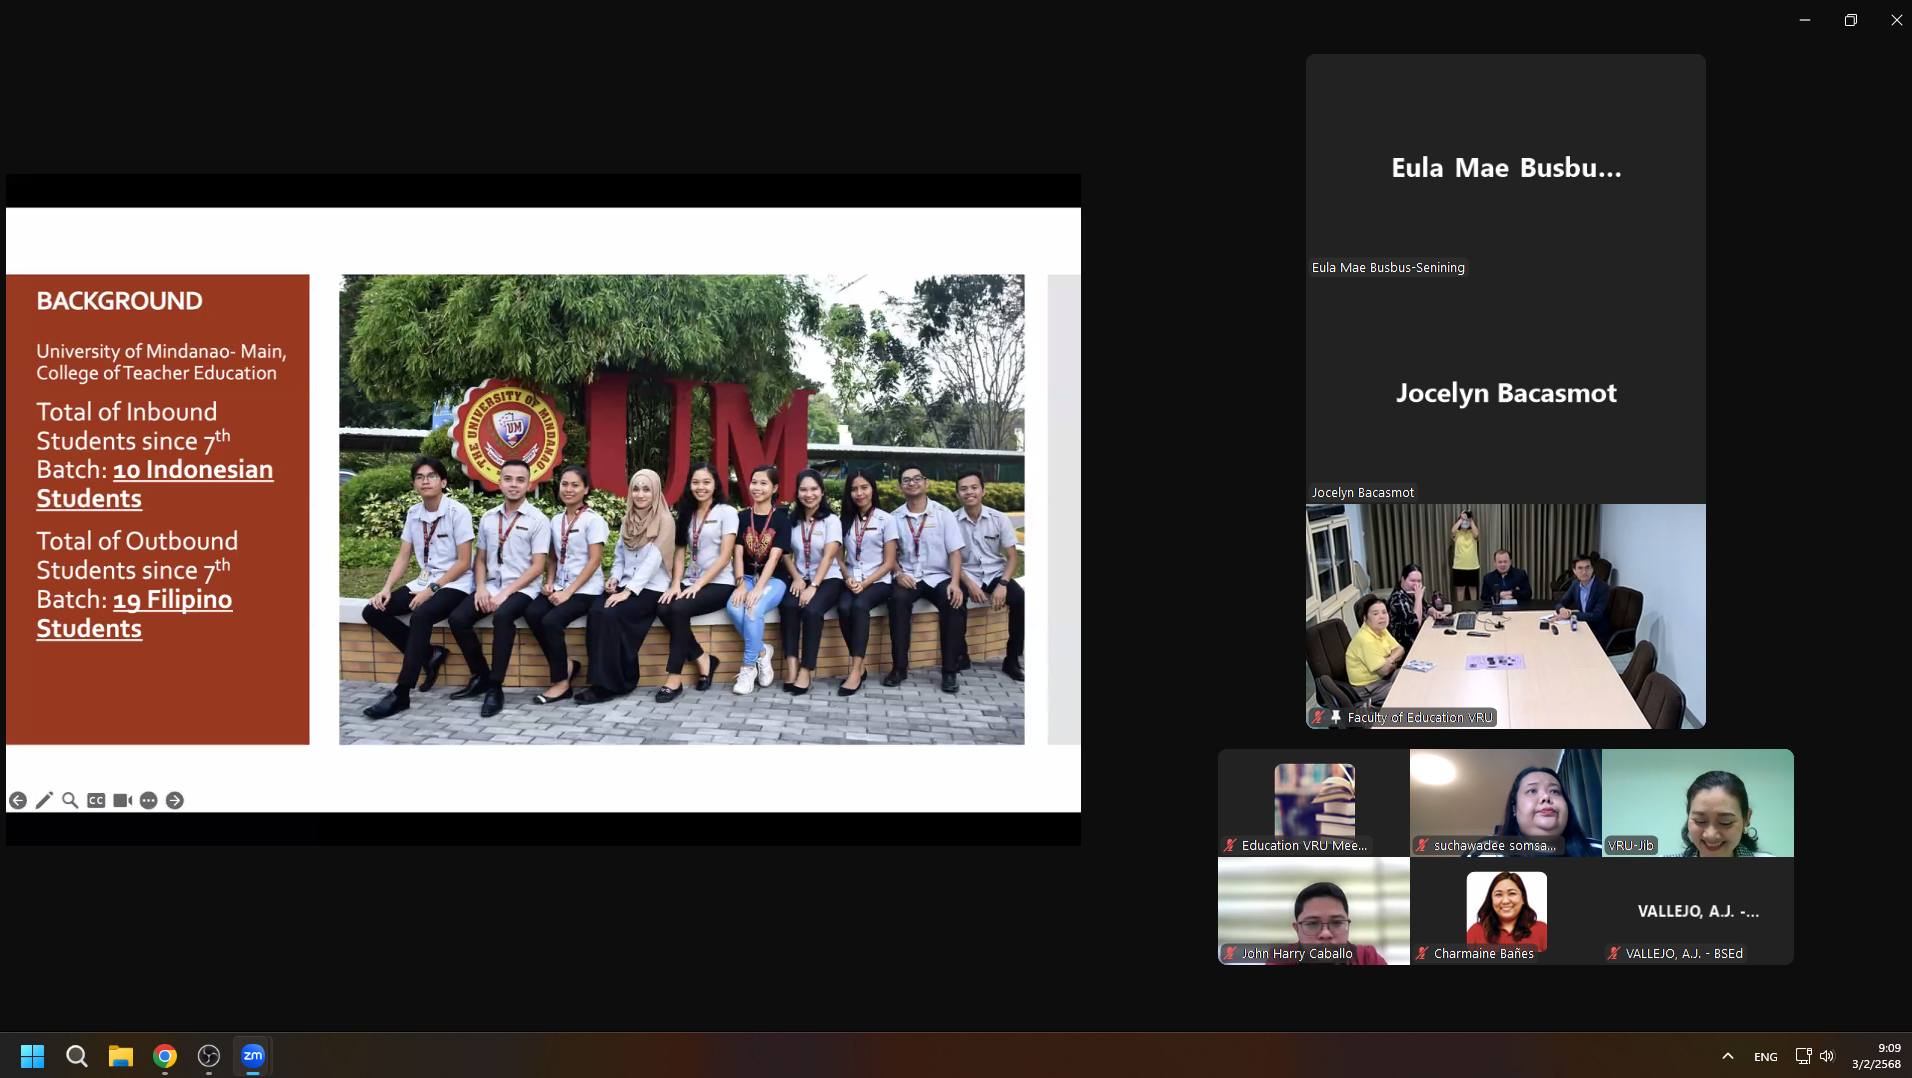The width and height of the screenshot is (1912, 1078).
Task: Click the magnifier zoom icon on the slide
Action: click(x=70, y=800)
